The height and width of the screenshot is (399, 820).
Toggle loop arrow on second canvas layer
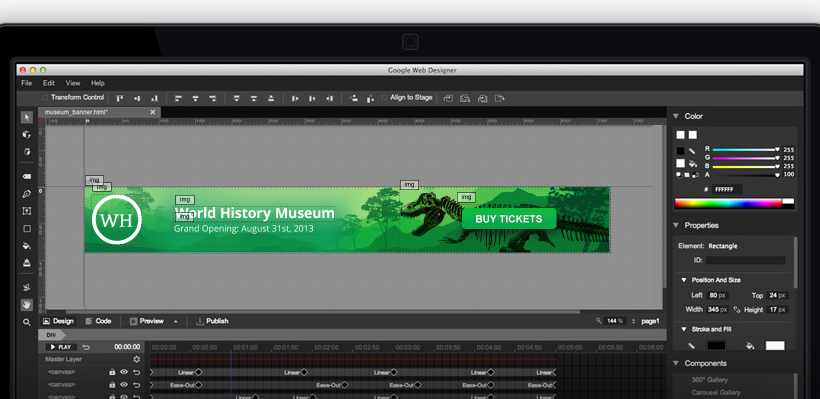coord(136,385)
